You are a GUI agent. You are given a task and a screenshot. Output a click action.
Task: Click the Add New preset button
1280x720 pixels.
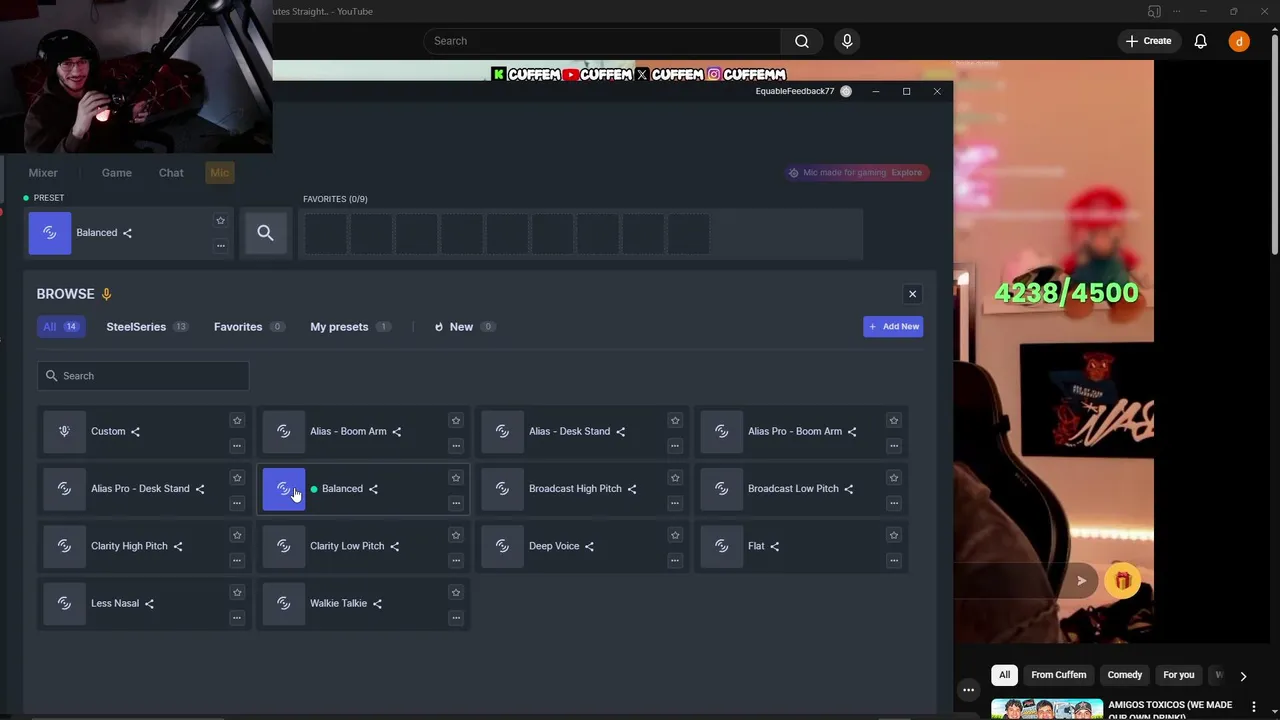pyautogui.click(x=893, y=327)
